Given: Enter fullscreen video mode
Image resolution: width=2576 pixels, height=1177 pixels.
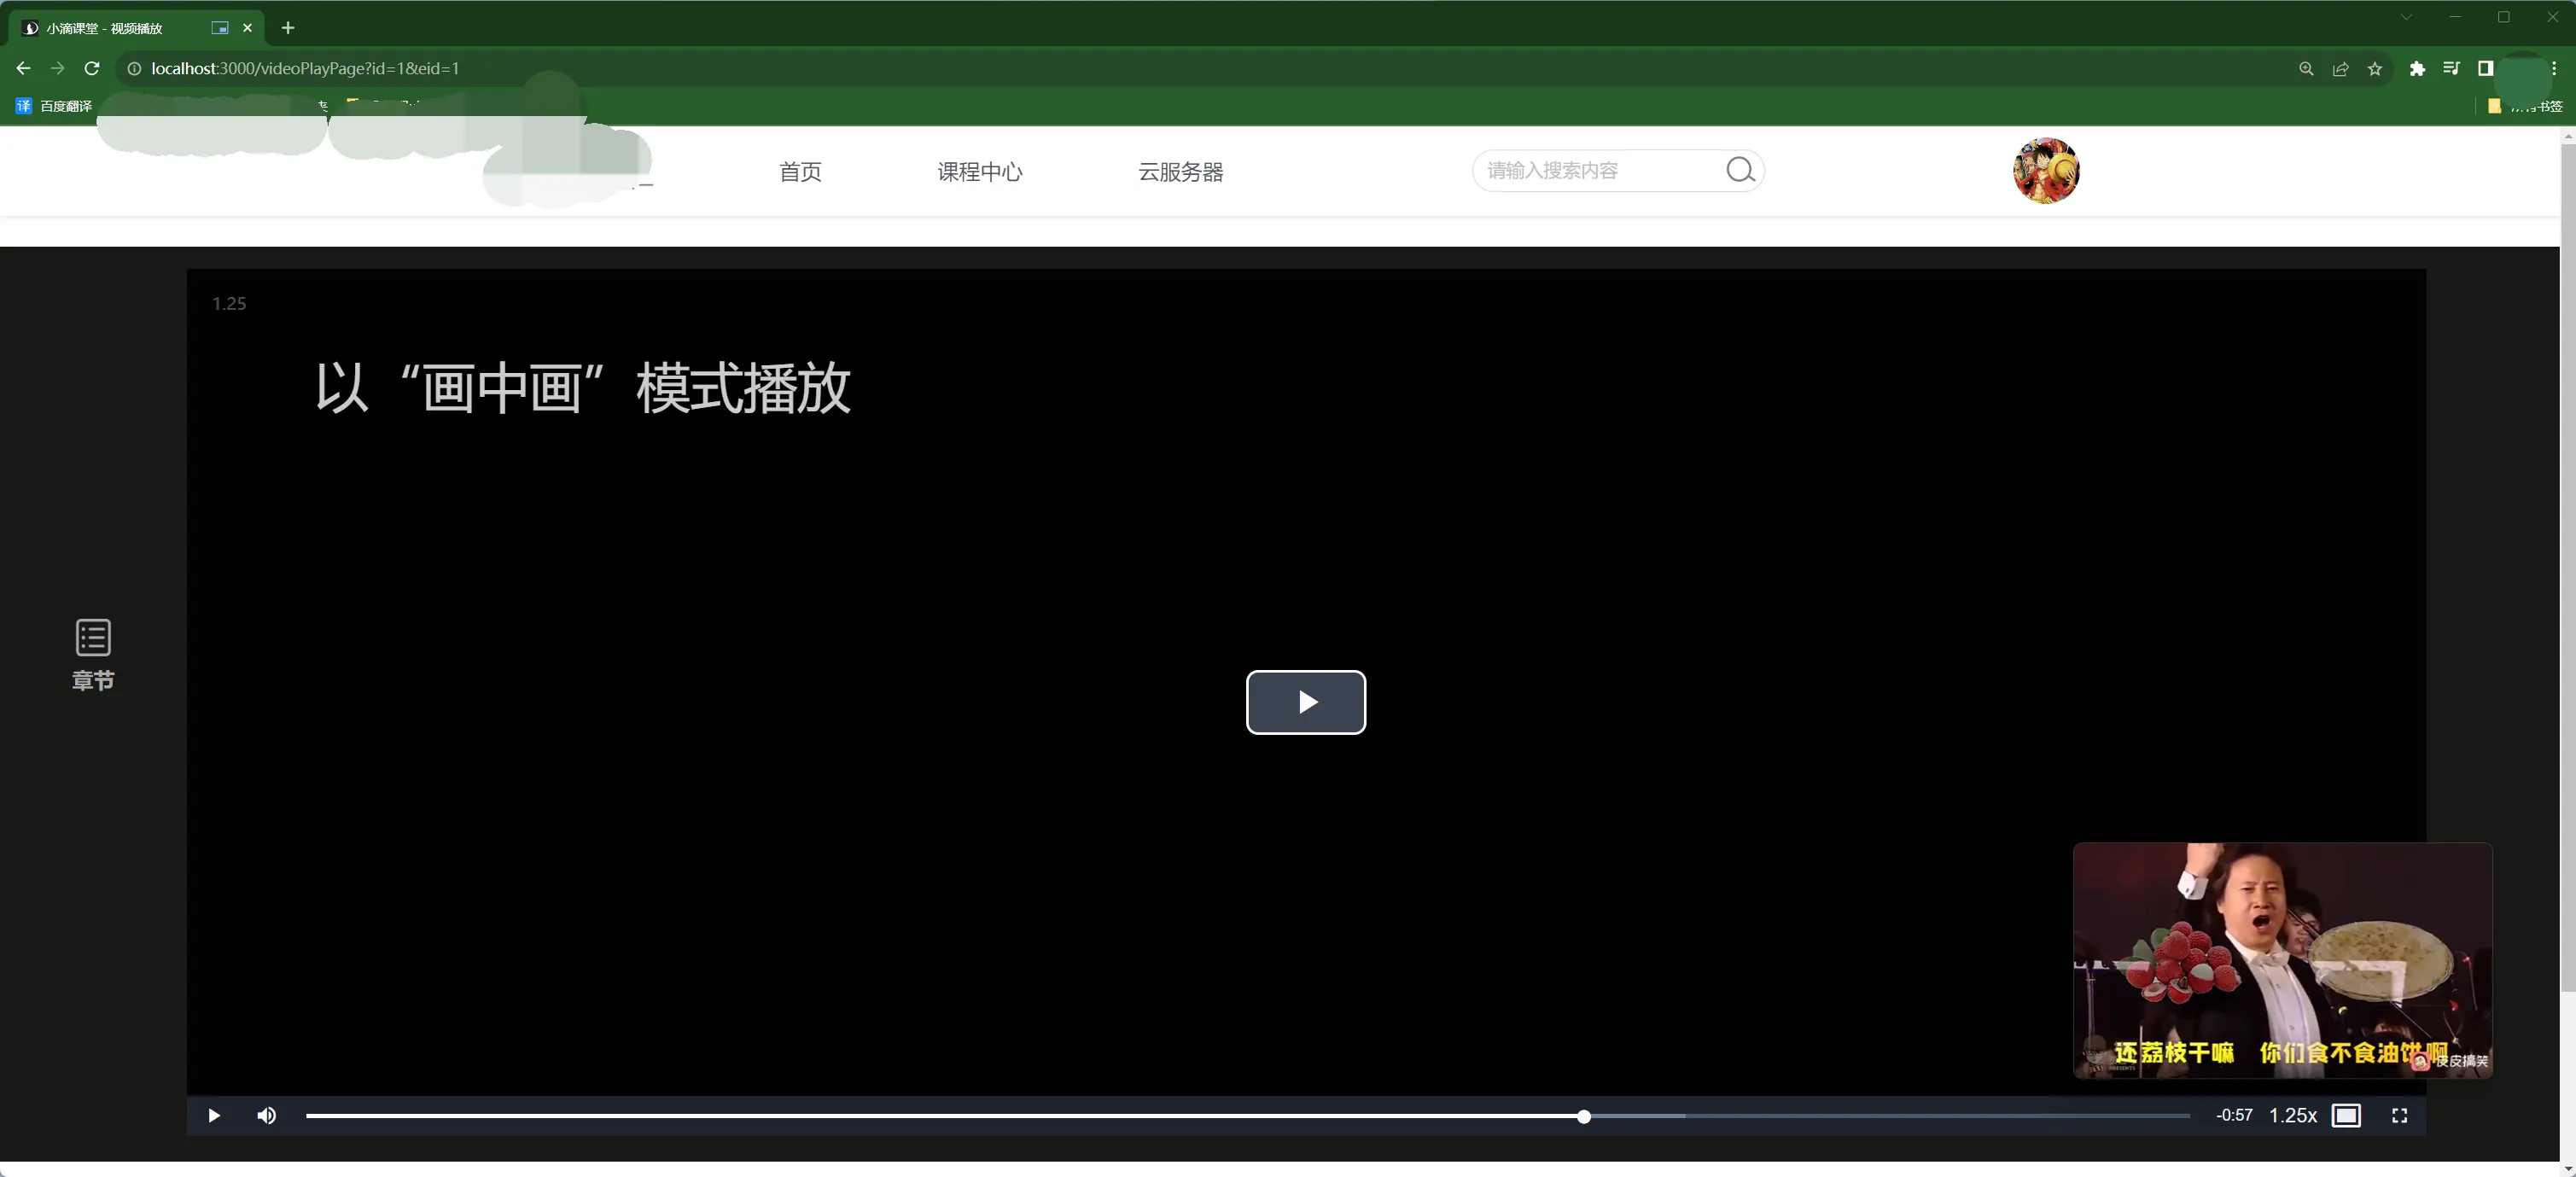Looking at the screenshot, I should tap(2399, 1115).
